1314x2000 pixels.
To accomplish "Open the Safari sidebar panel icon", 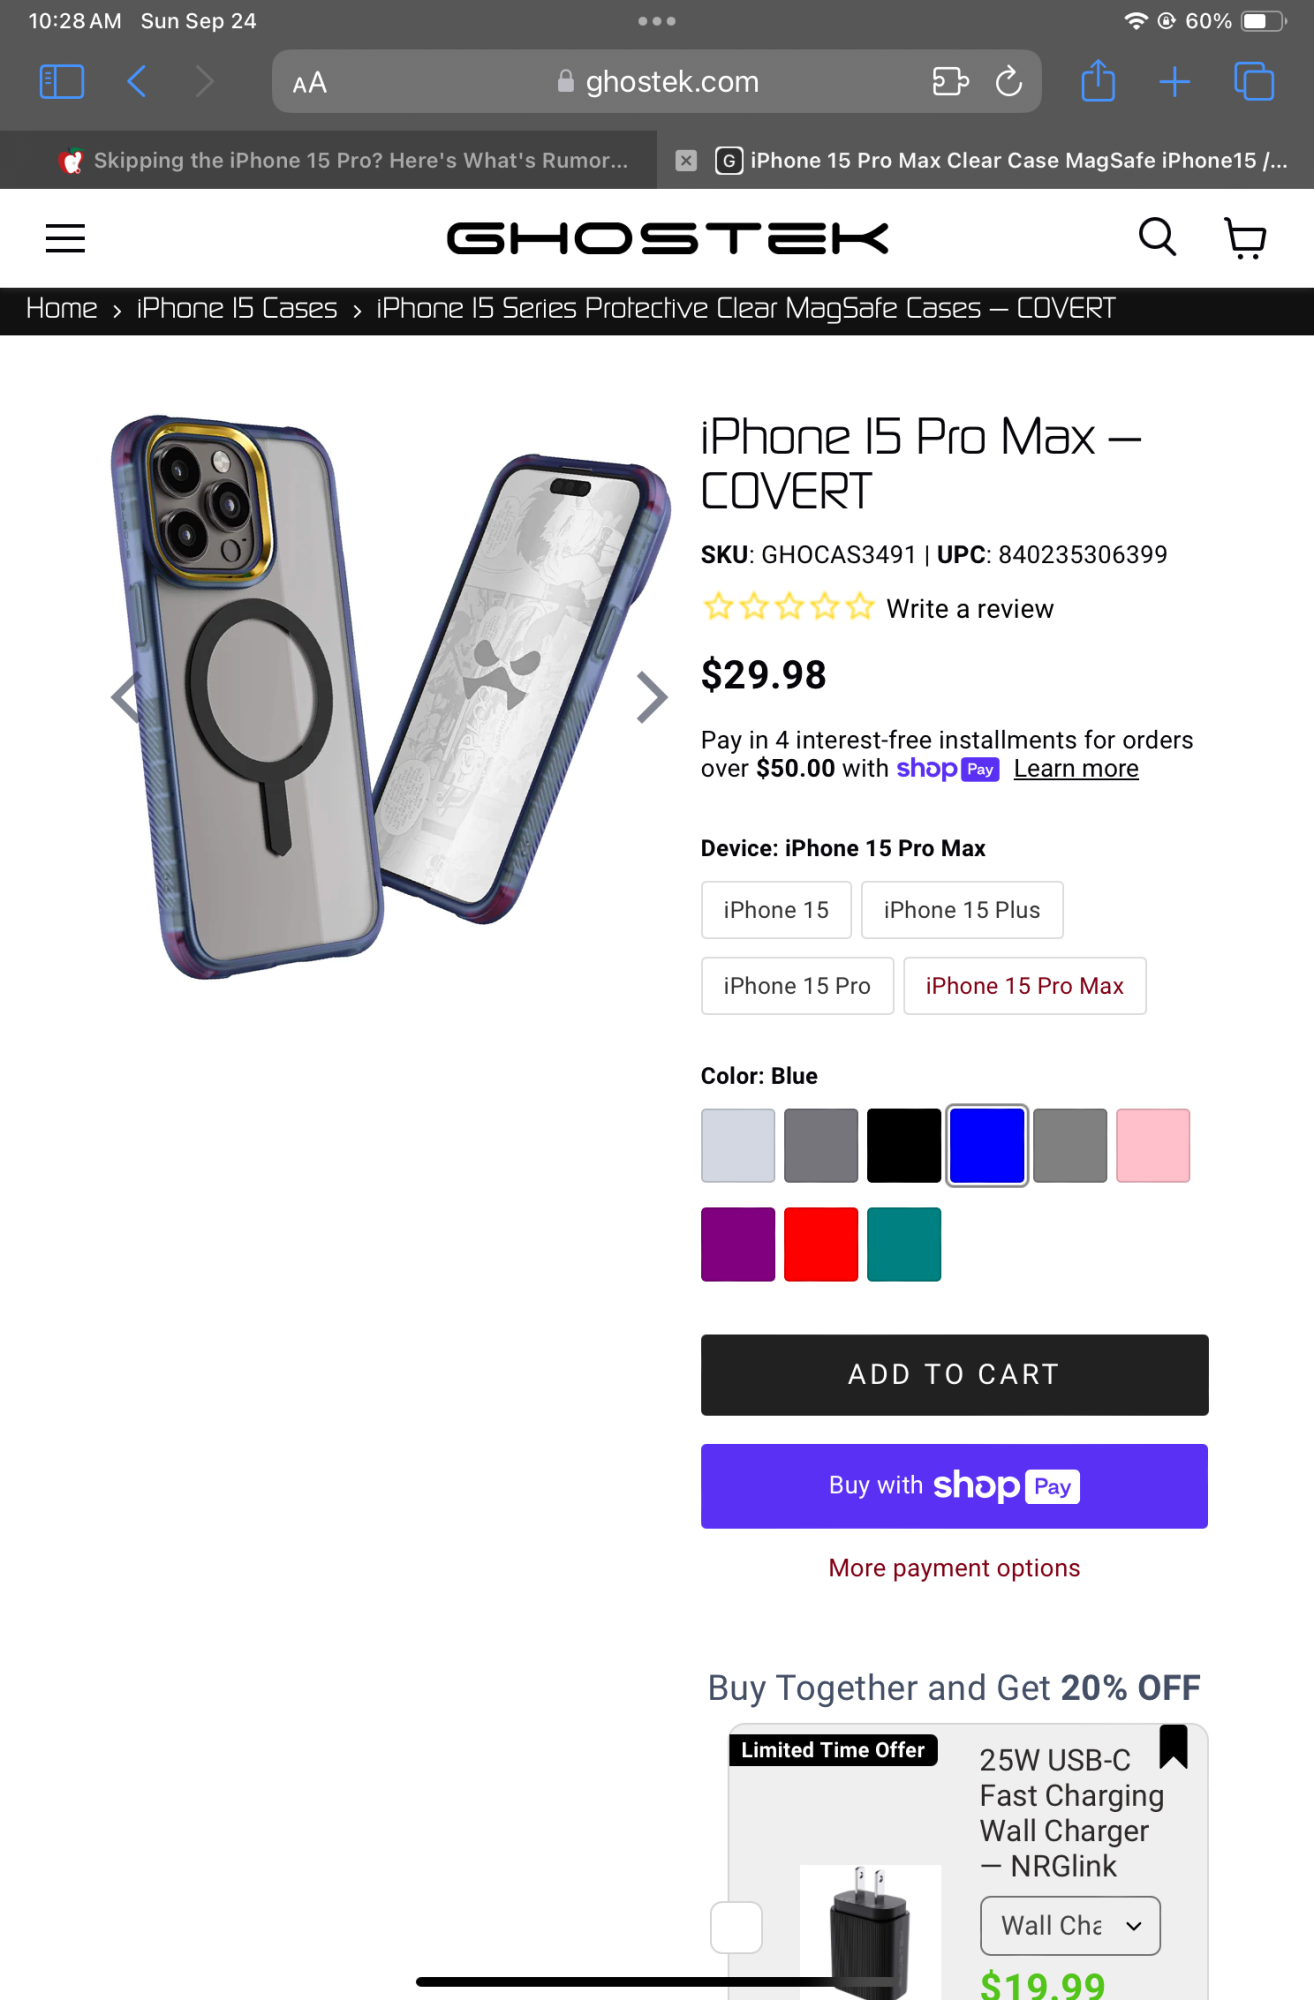I will point(61,81).
